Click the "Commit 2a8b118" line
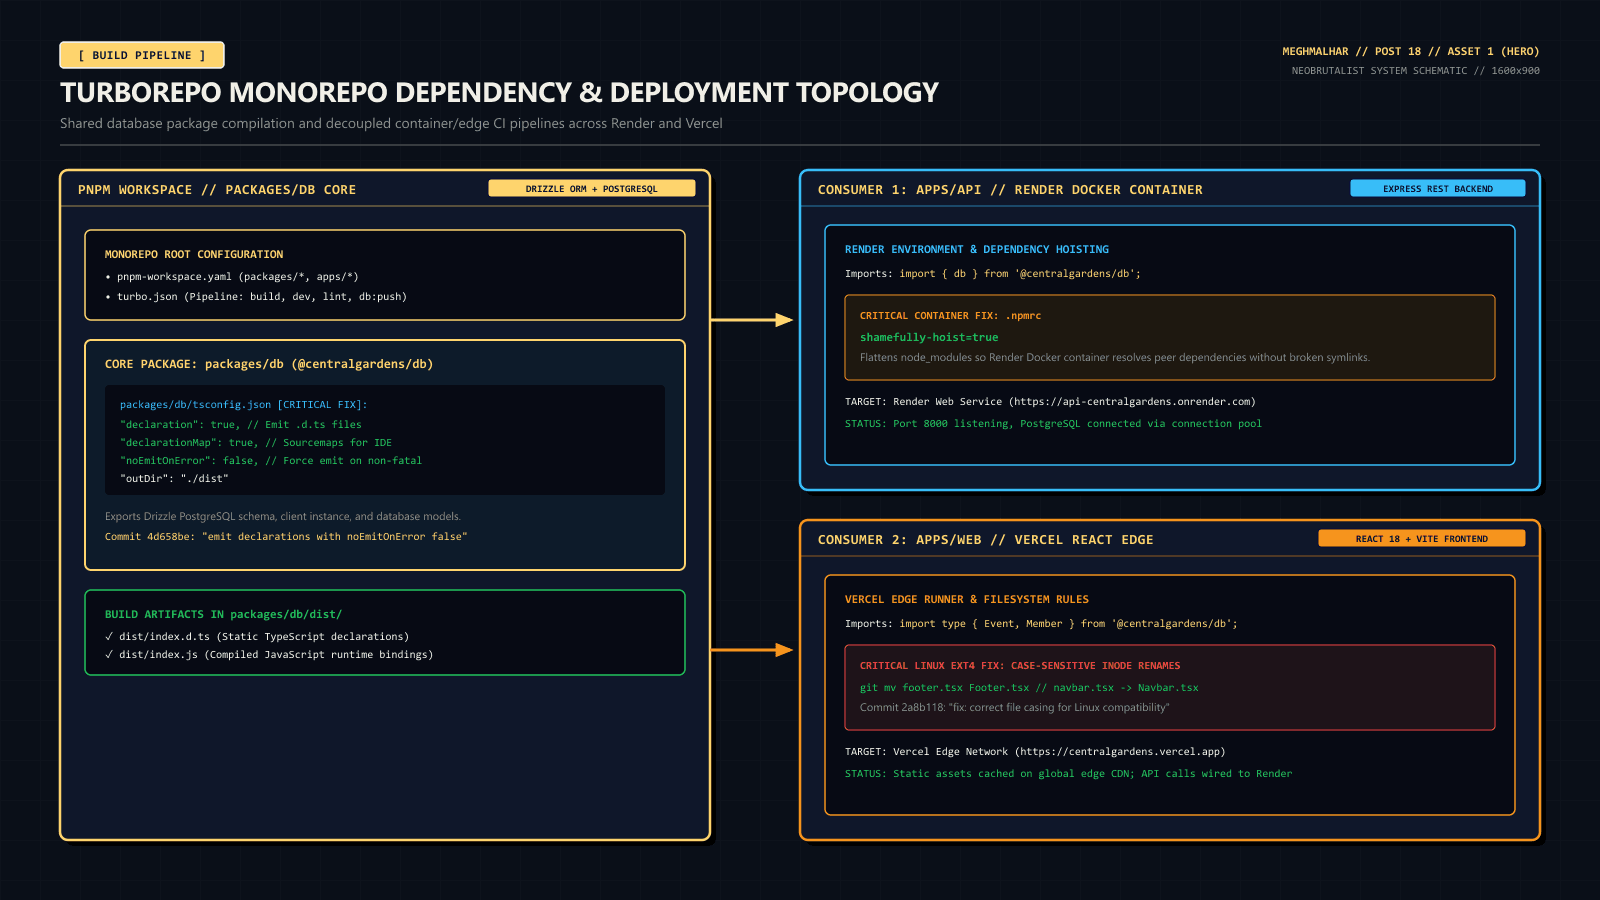1600x900 pixels. pos(1015,708)
